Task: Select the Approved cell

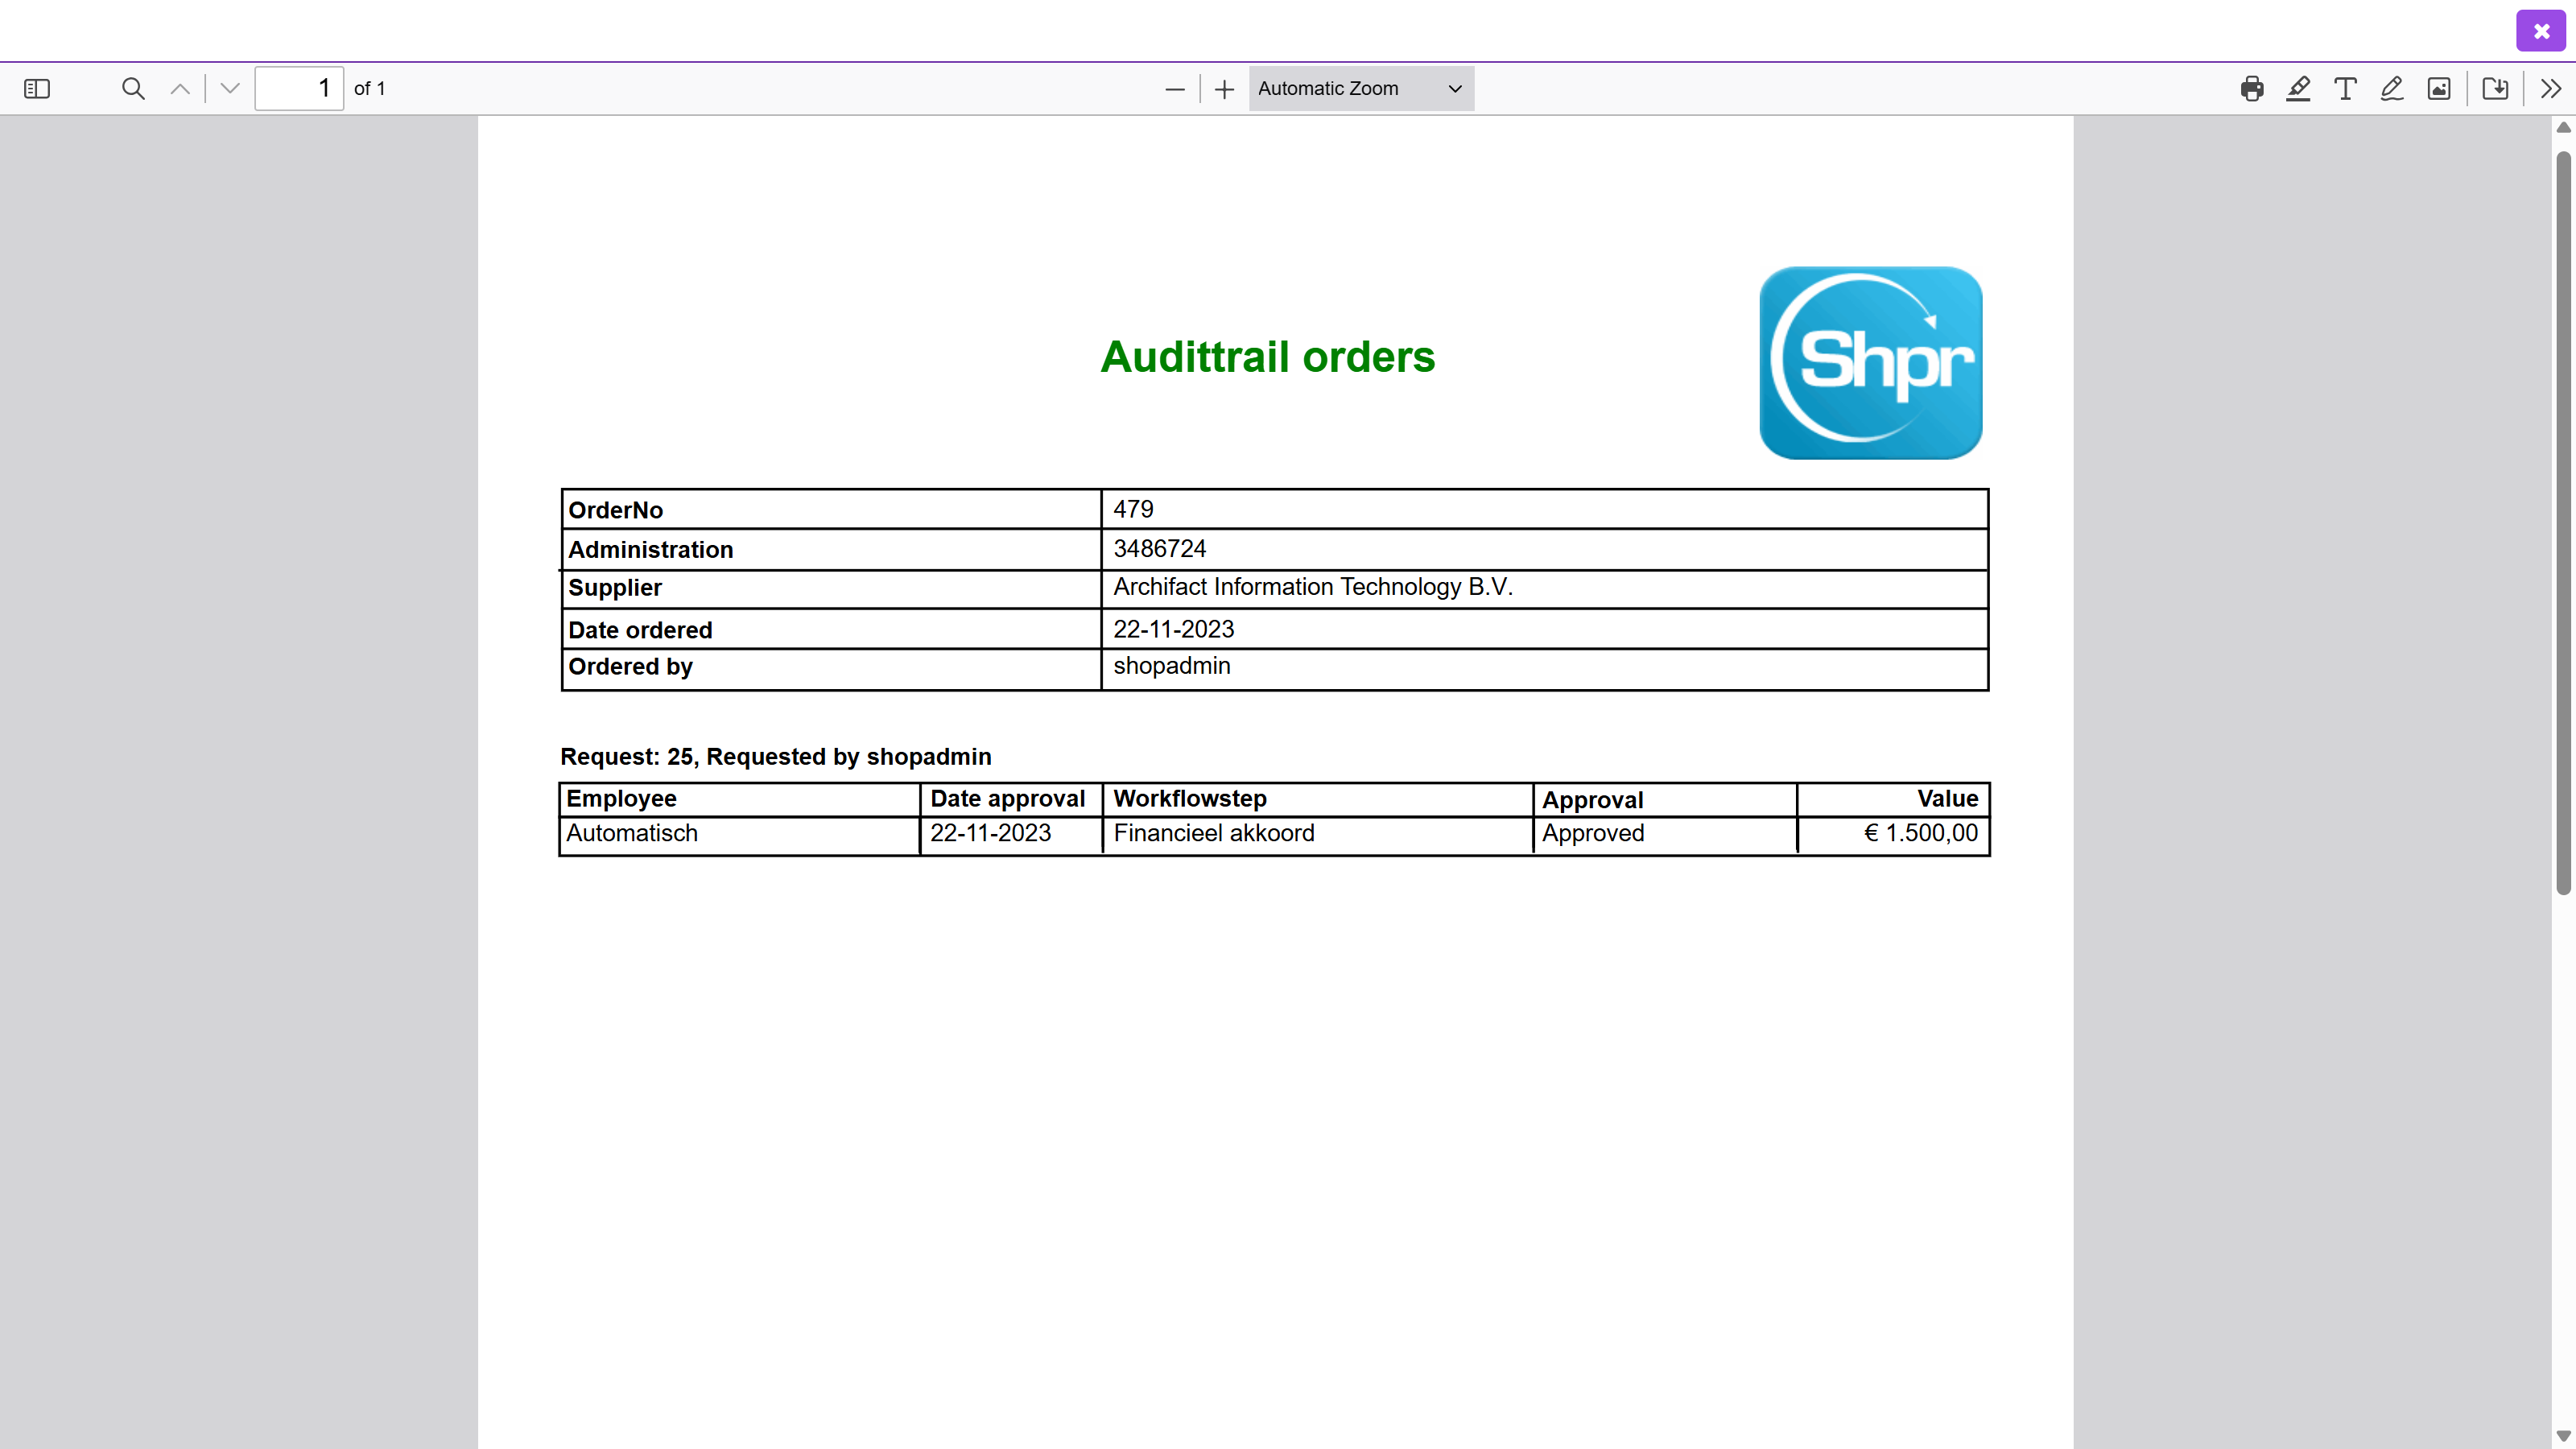Action: point(1593,833)
